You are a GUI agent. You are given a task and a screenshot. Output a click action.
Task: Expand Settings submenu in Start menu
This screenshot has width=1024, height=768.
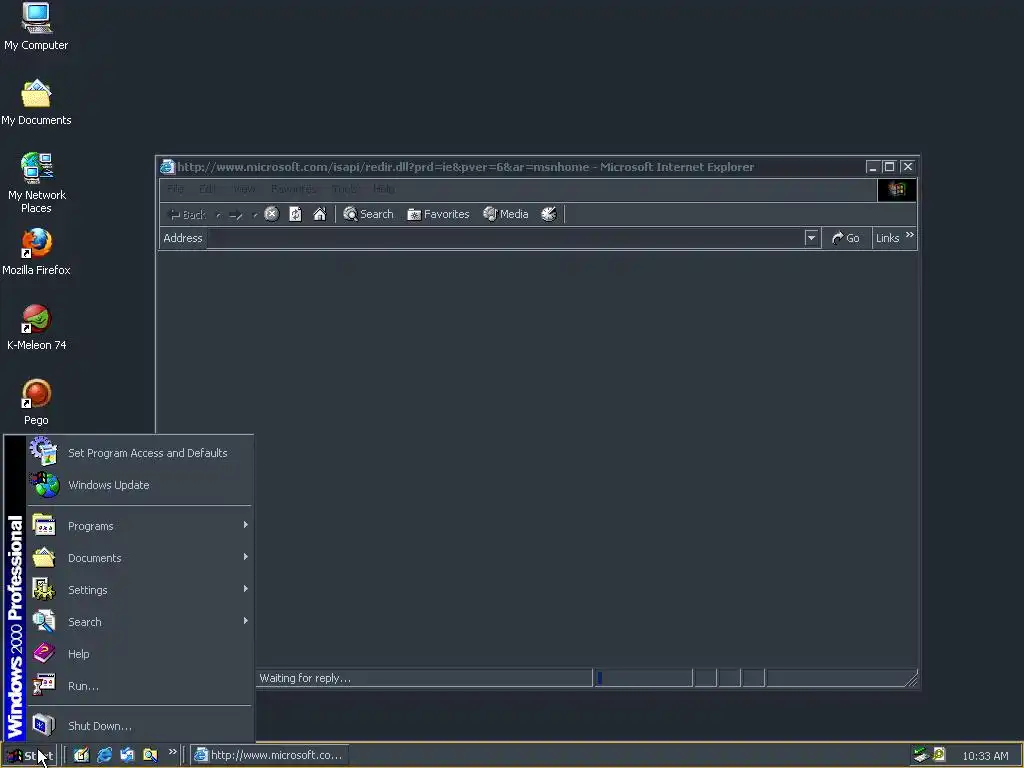pyautogui.click(x=139, y=590)
